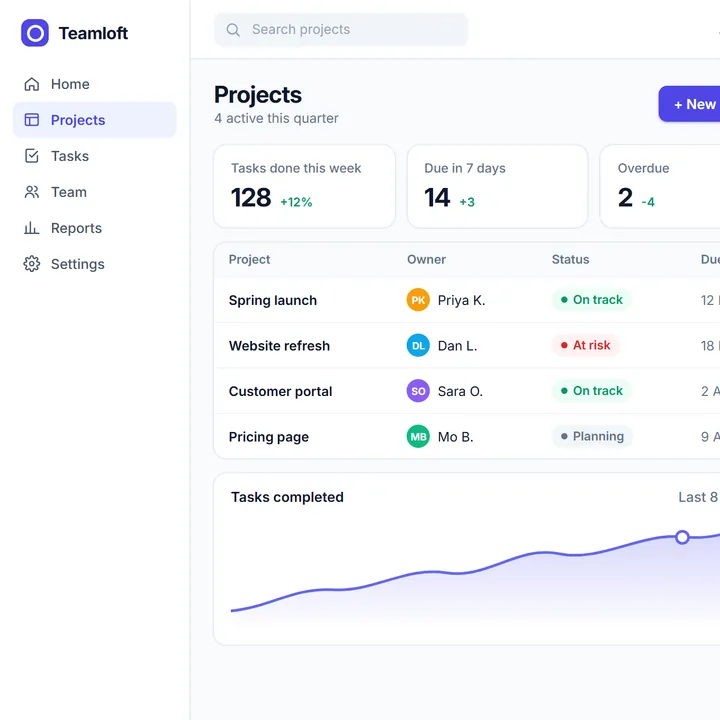Click the PK avatar for Priya K.
720x720 pixels.
coord(418,300)
